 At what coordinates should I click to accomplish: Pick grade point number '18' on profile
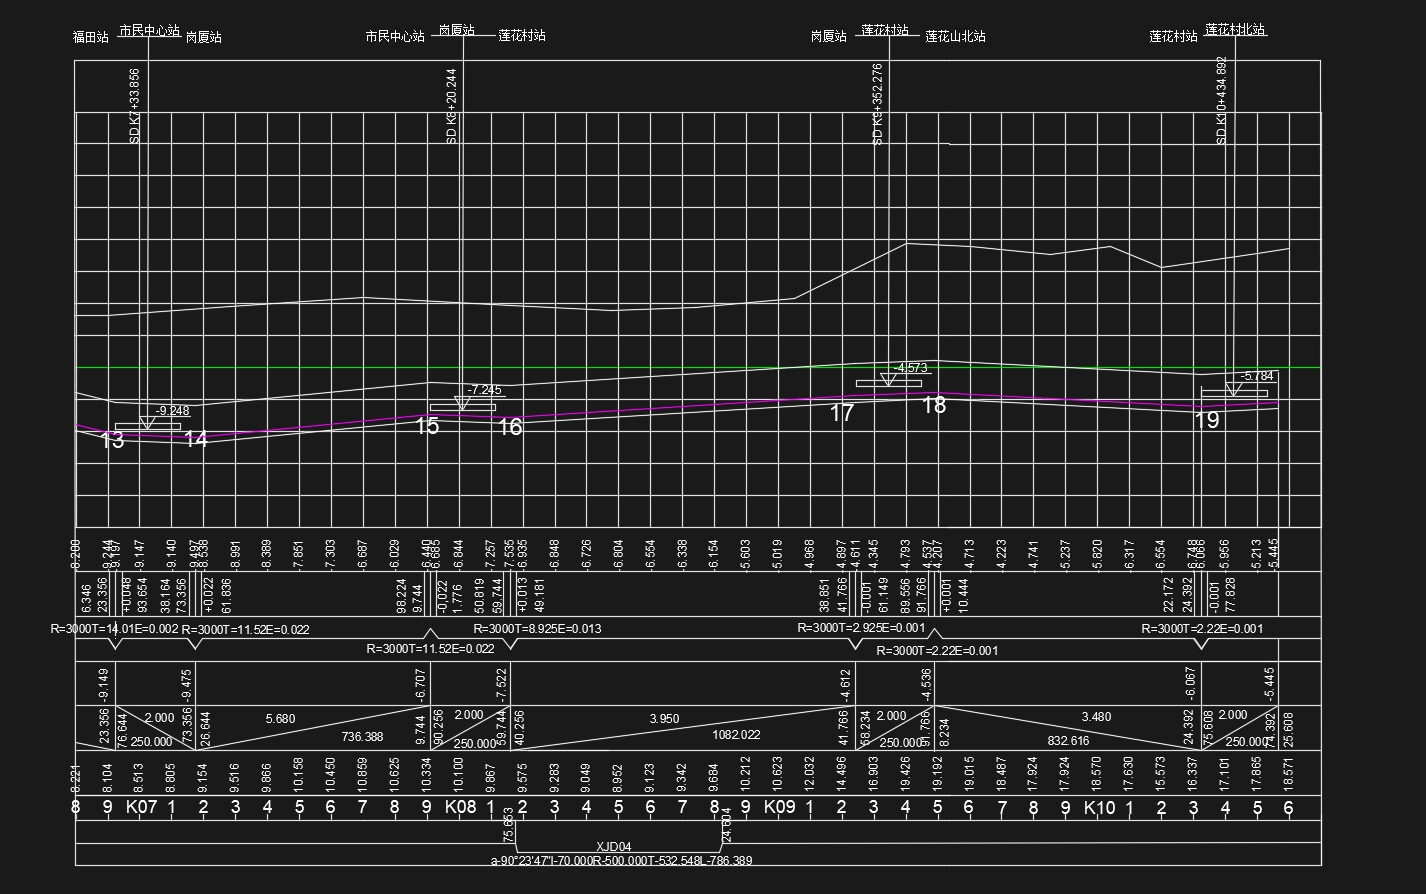[934, 405]
